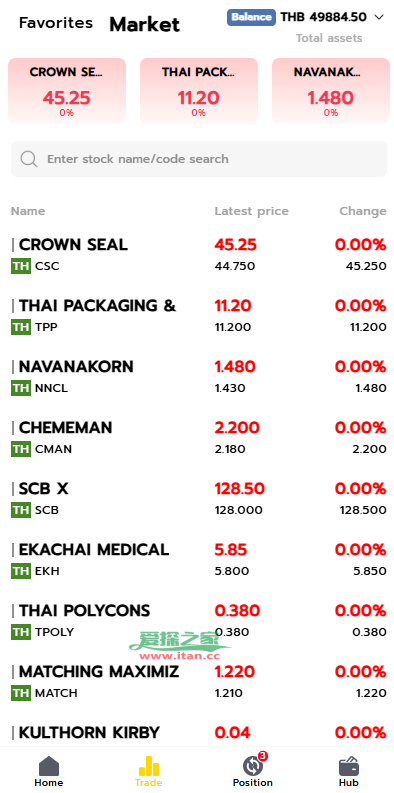Switch to the Favorites tab
Image resolution: width=394 pixels, height=793 pixels.
tap(56, 23)
